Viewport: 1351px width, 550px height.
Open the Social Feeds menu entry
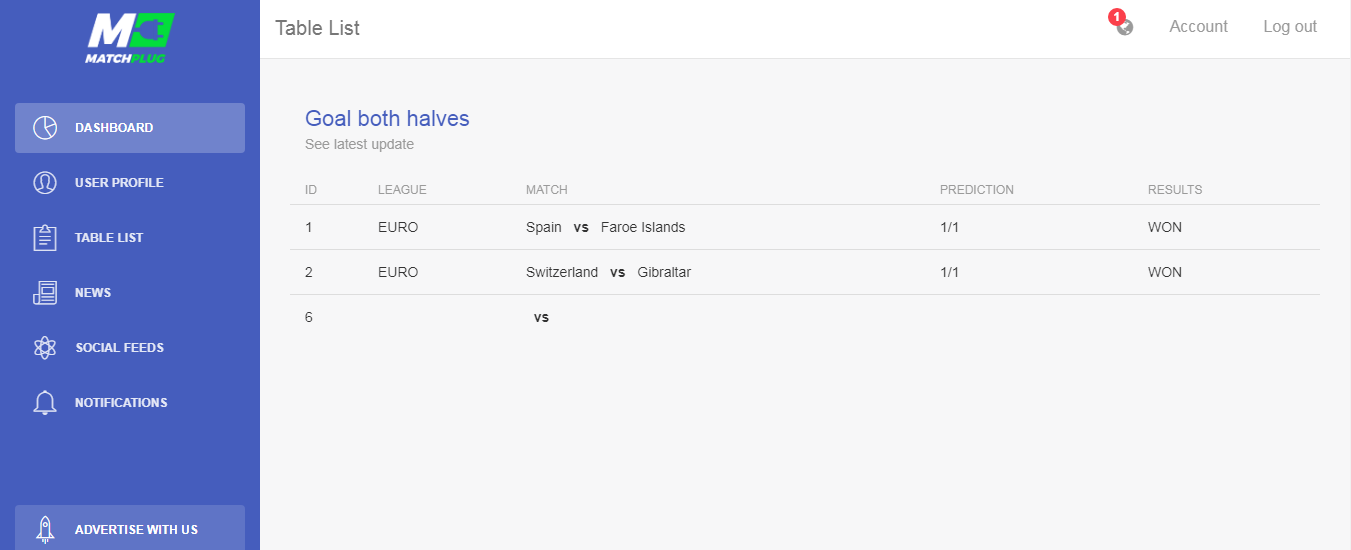pos(130,348)
